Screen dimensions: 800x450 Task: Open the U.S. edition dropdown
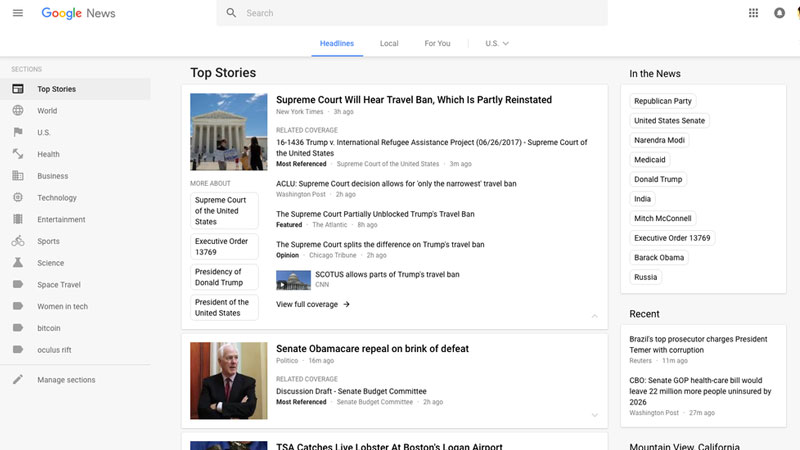point(497,43)
